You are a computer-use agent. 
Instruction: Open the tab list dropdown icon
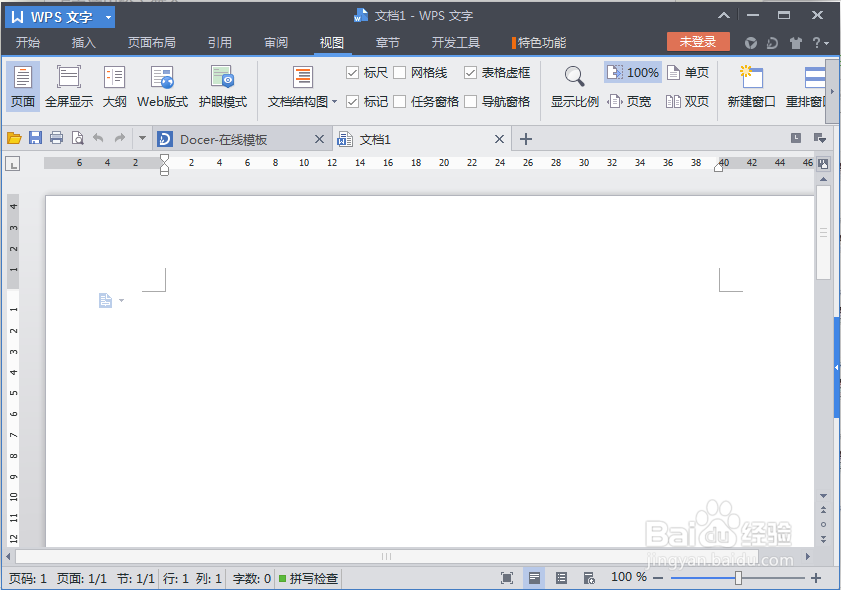coord(820,138)
